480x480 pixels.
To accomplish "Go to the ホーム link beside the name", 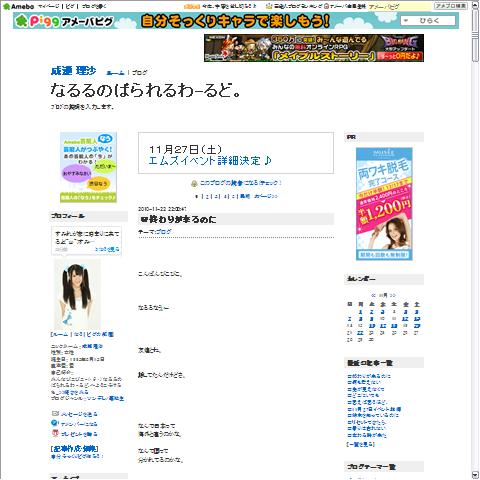I will [115, 72].
